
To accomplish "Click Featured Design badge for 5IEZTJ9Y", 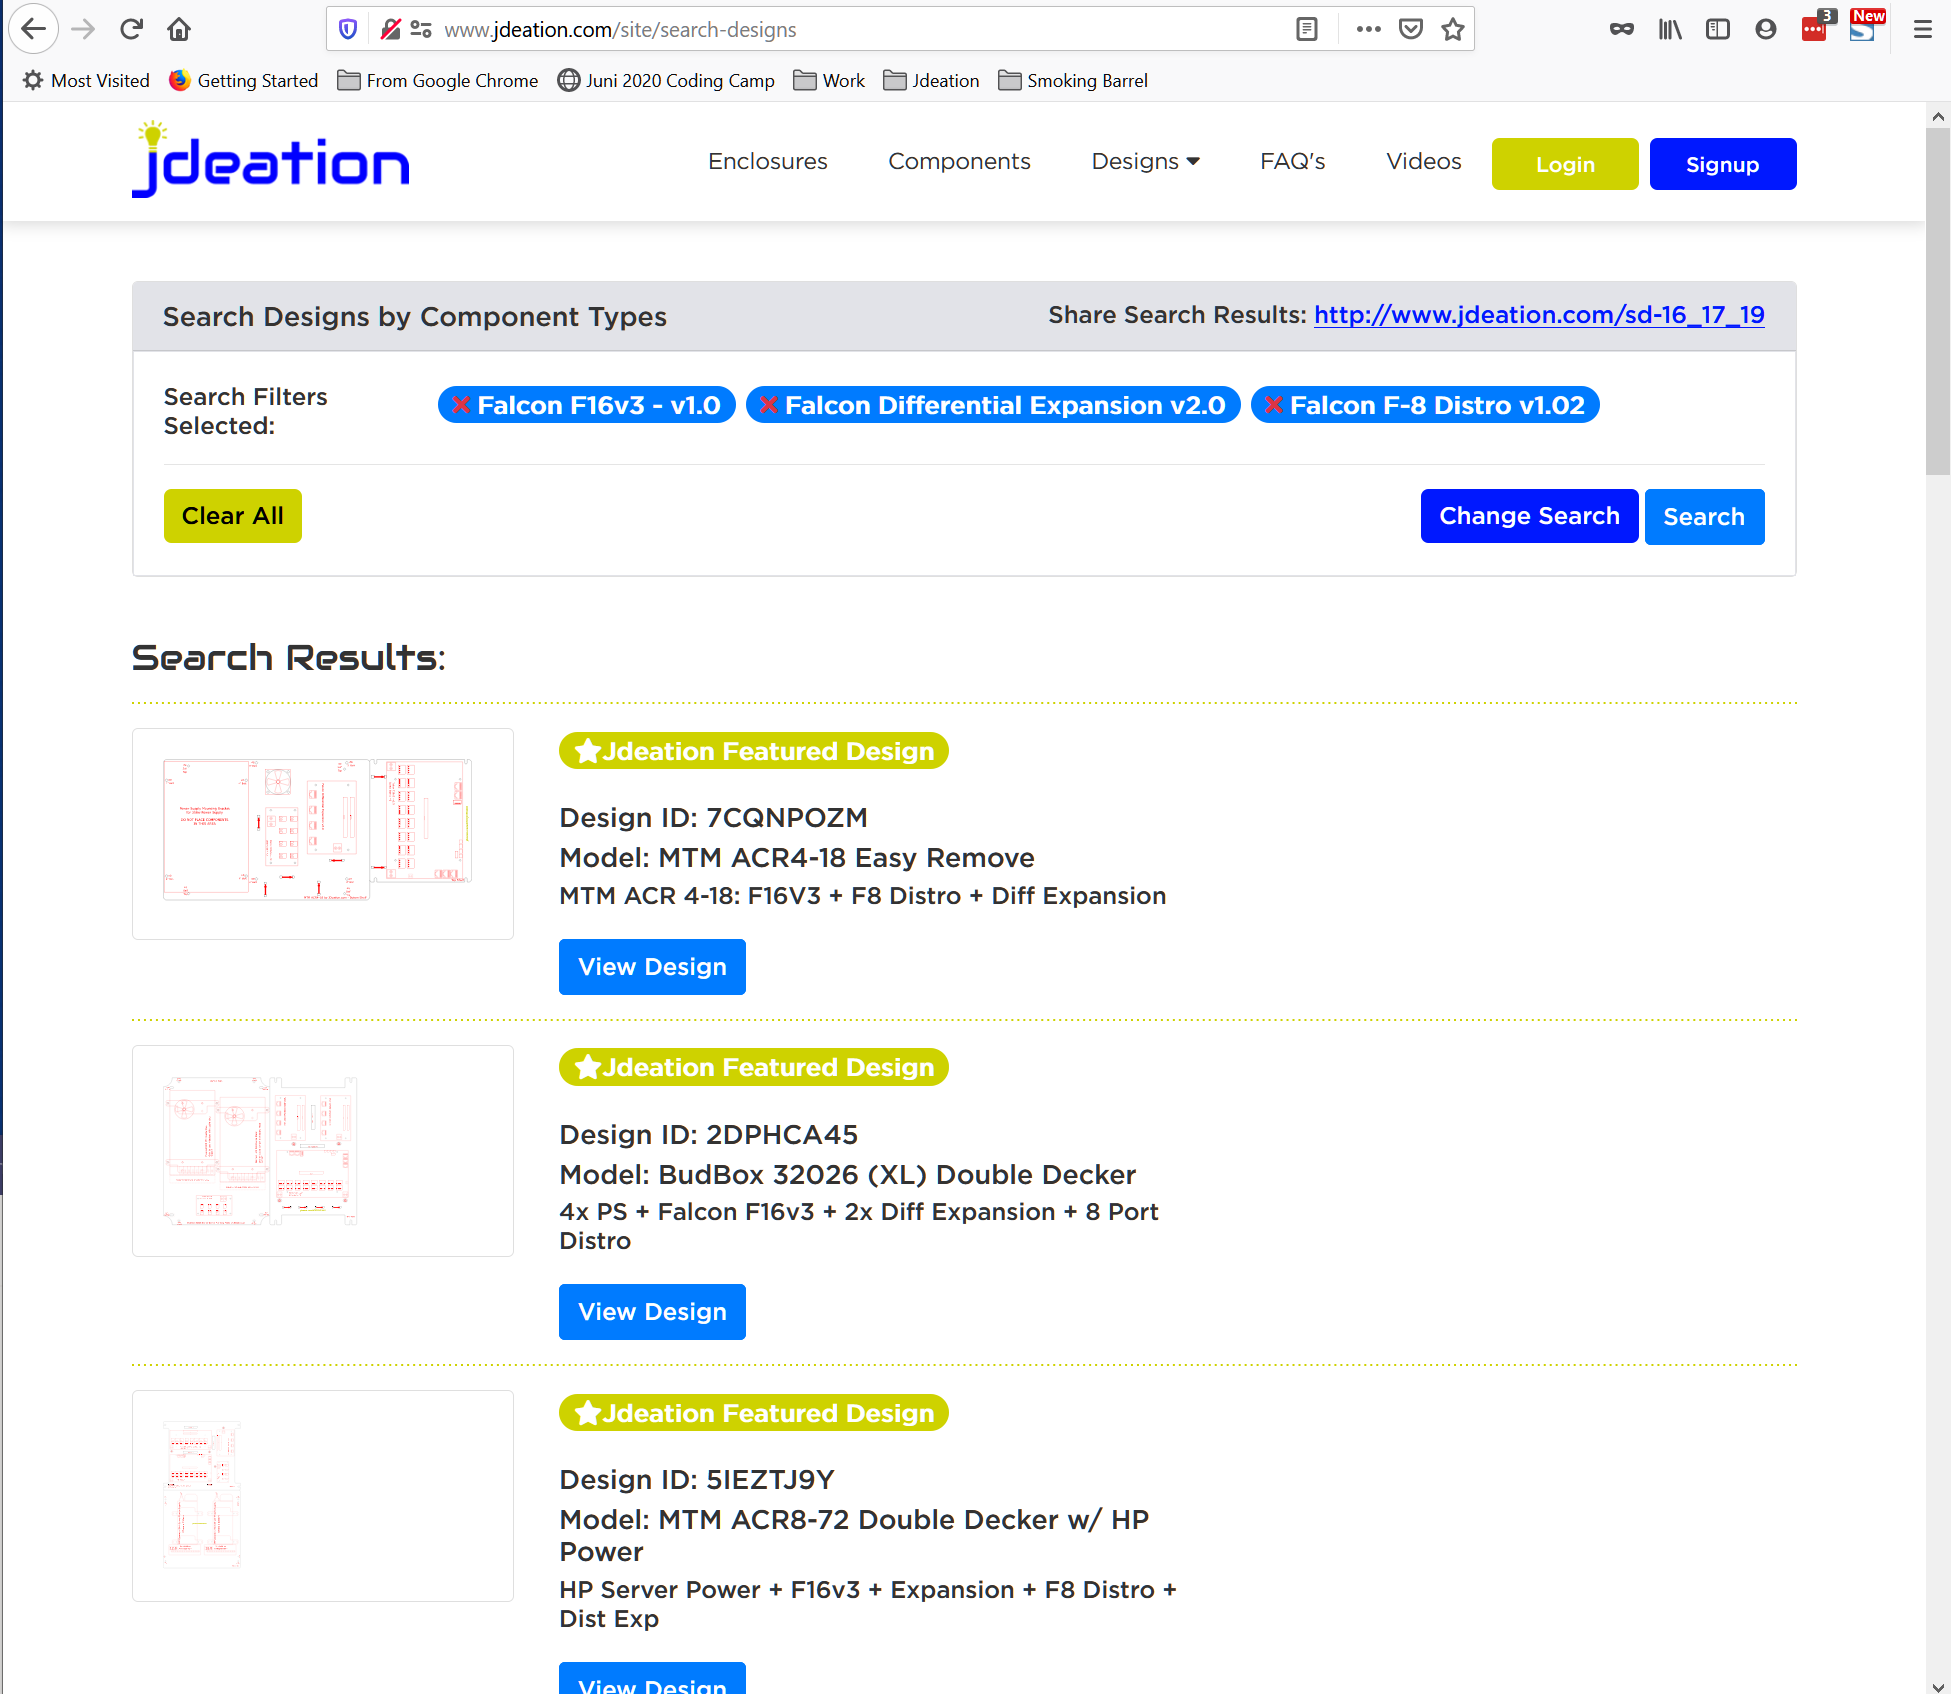I will tap(754, 1413).
